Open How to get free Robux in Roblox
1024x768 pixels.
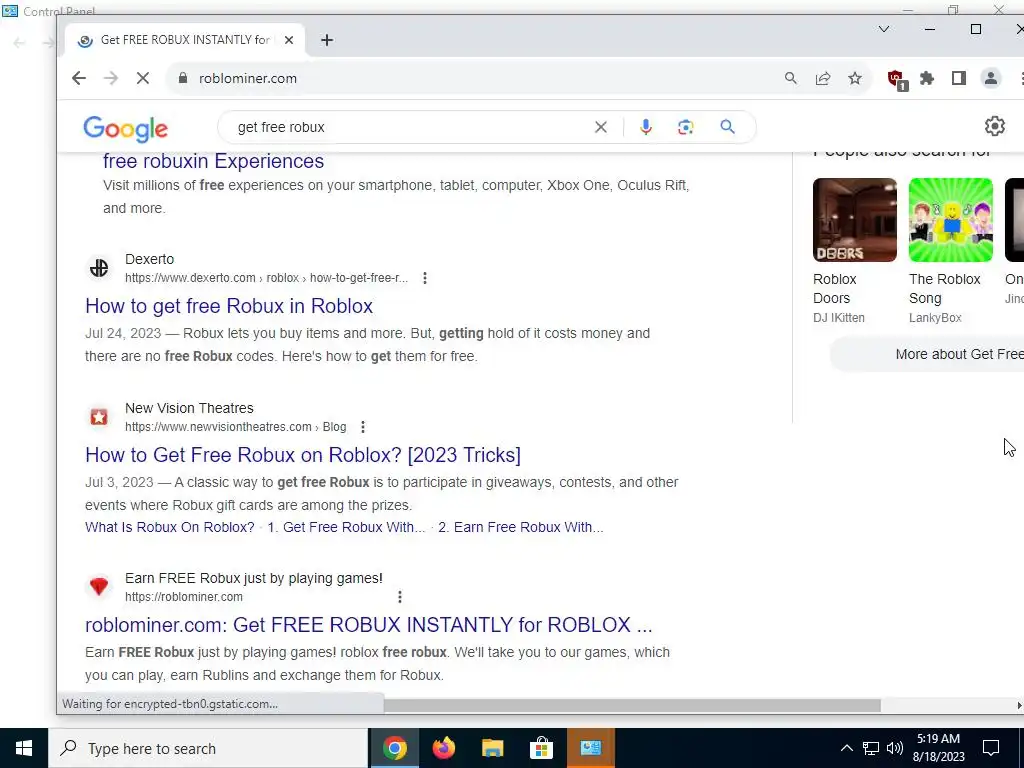coord(229,306)
